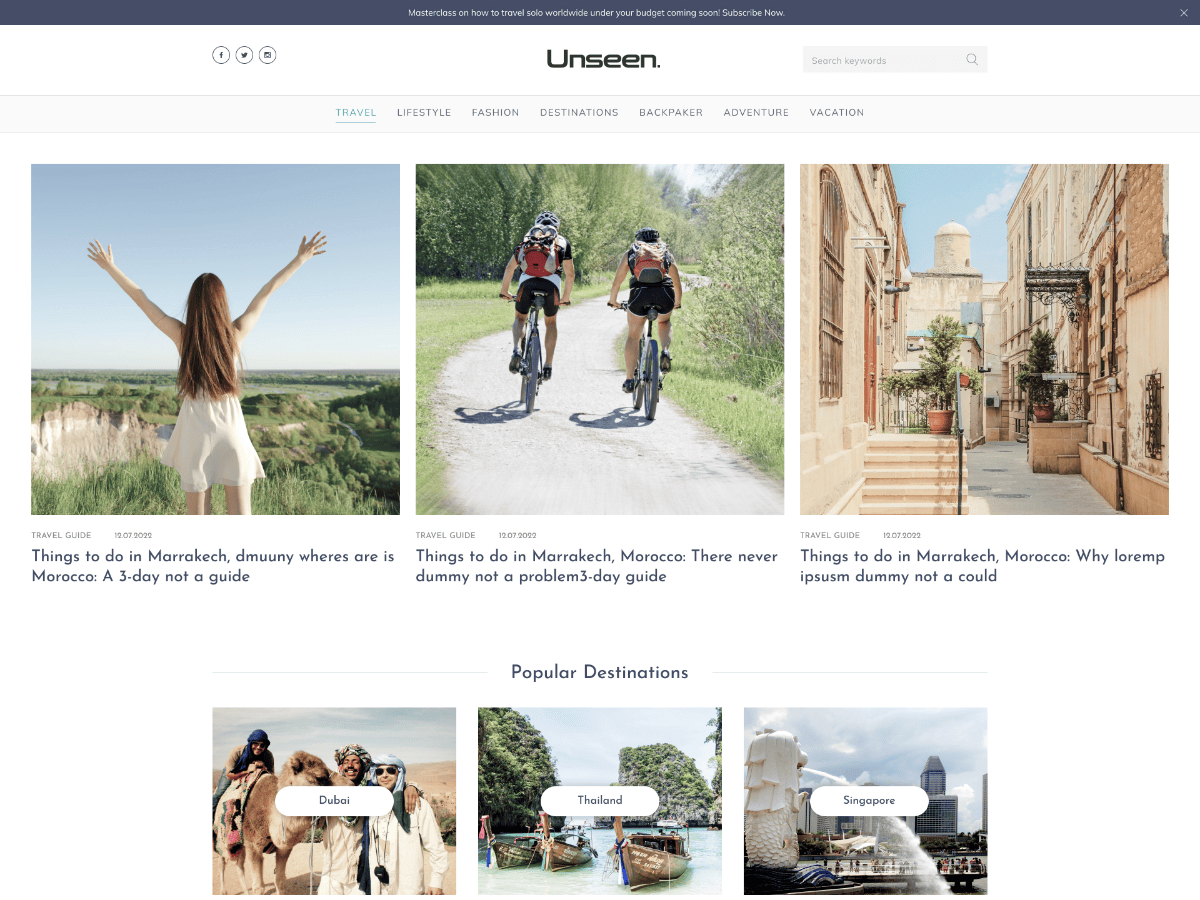This screenshot has height=900, width=1200.
Task: Switch to the LIFESTYLE tab
Action: (x=424, y=112)
